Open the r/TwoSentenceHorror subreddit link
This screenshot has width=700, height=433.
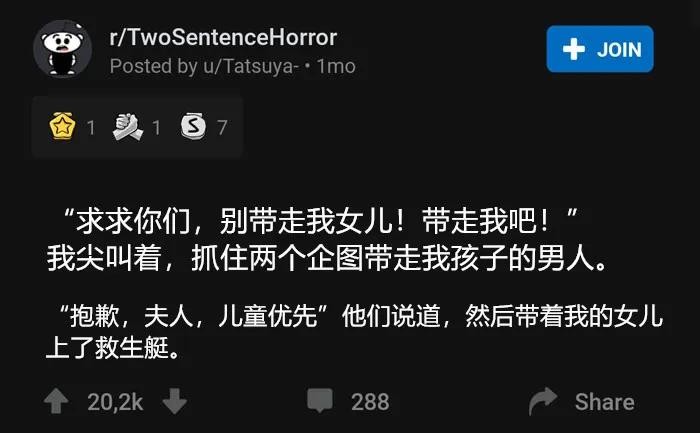pyautogui.click(x=223, y=37)
